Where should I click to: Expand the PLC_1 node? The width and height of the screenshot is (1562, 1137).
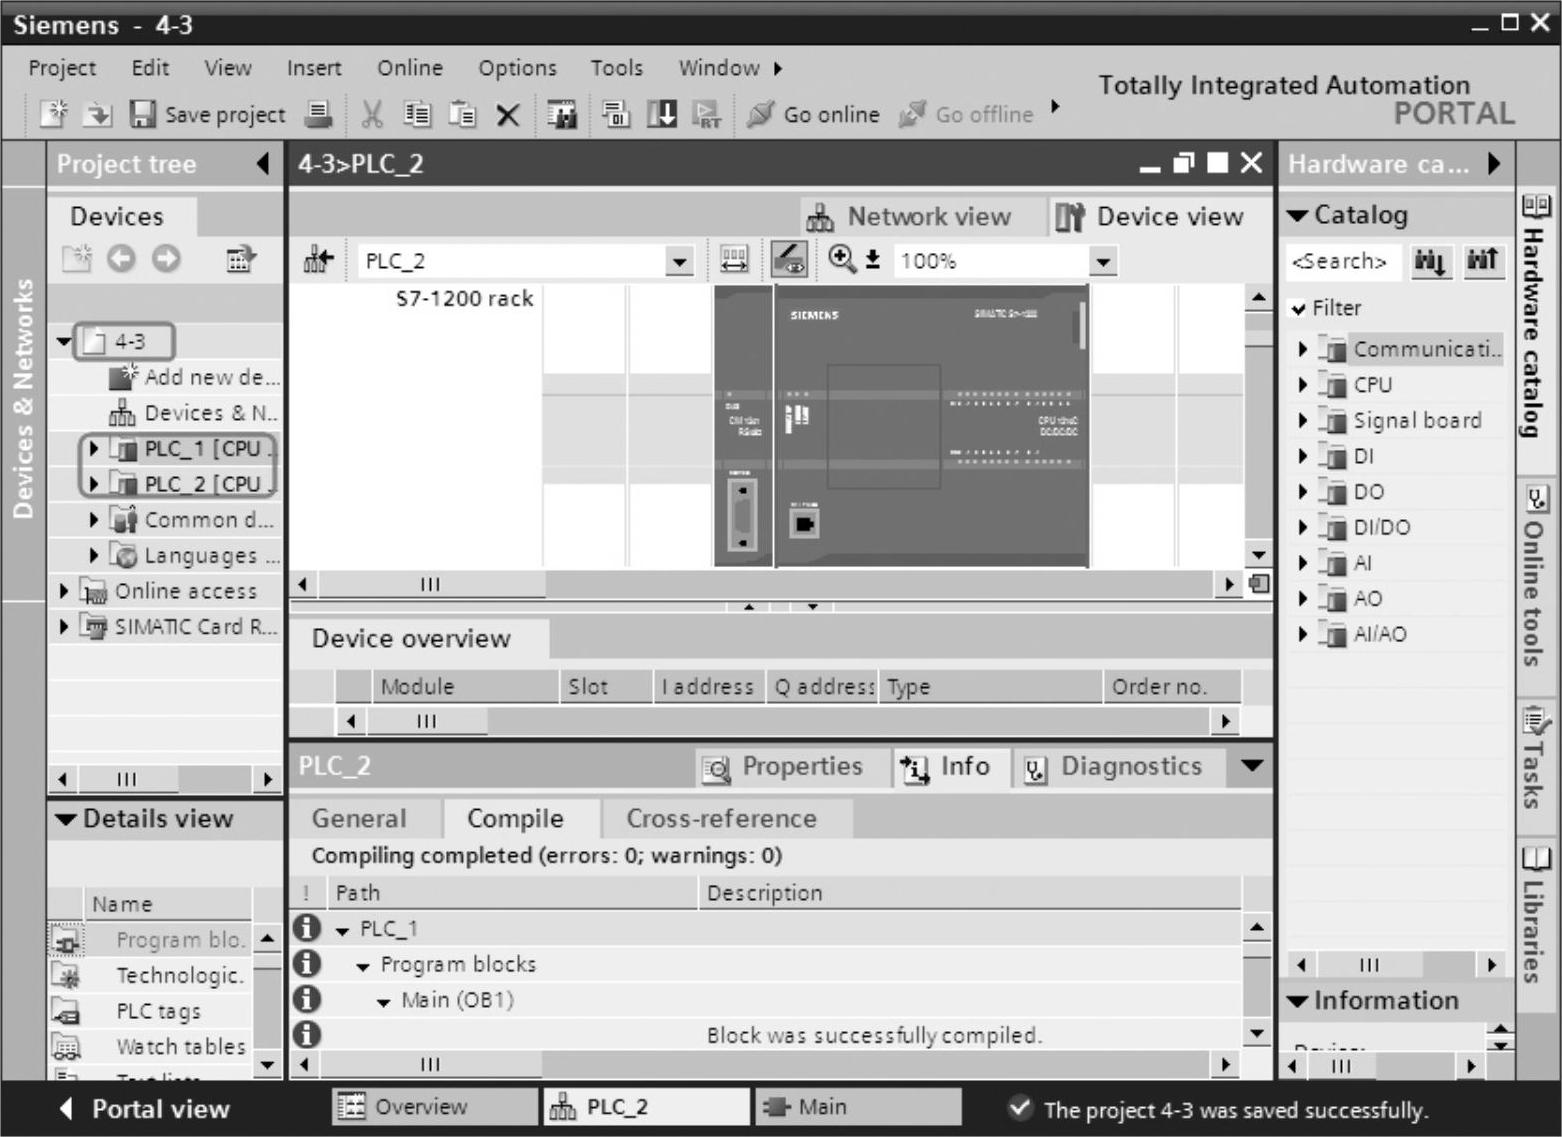pyautogui.click(x=93, y=448)
